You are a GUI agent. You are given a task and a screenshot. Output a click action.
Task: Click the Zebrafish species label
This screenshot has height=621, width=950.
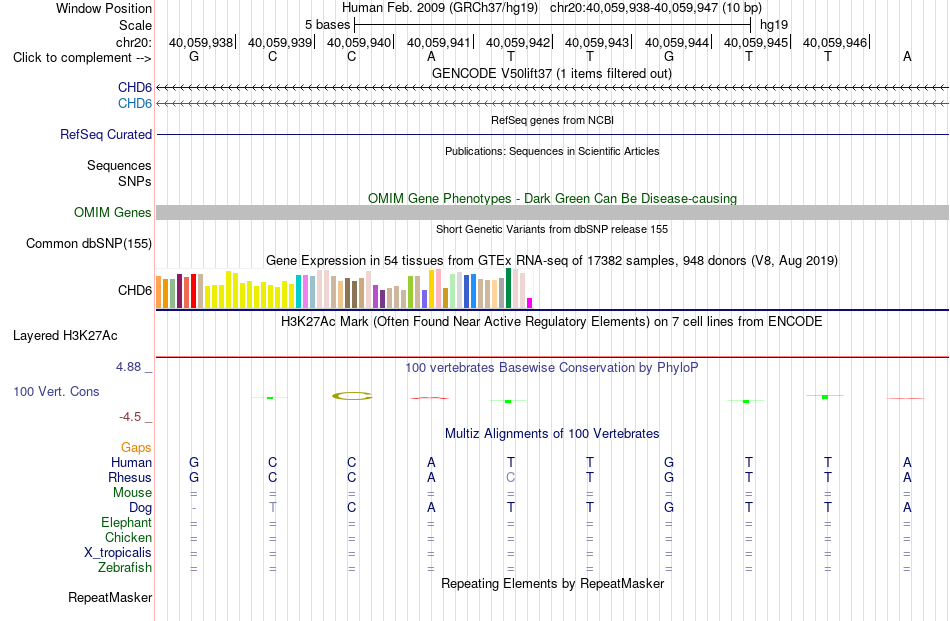(x=125, y=568)
